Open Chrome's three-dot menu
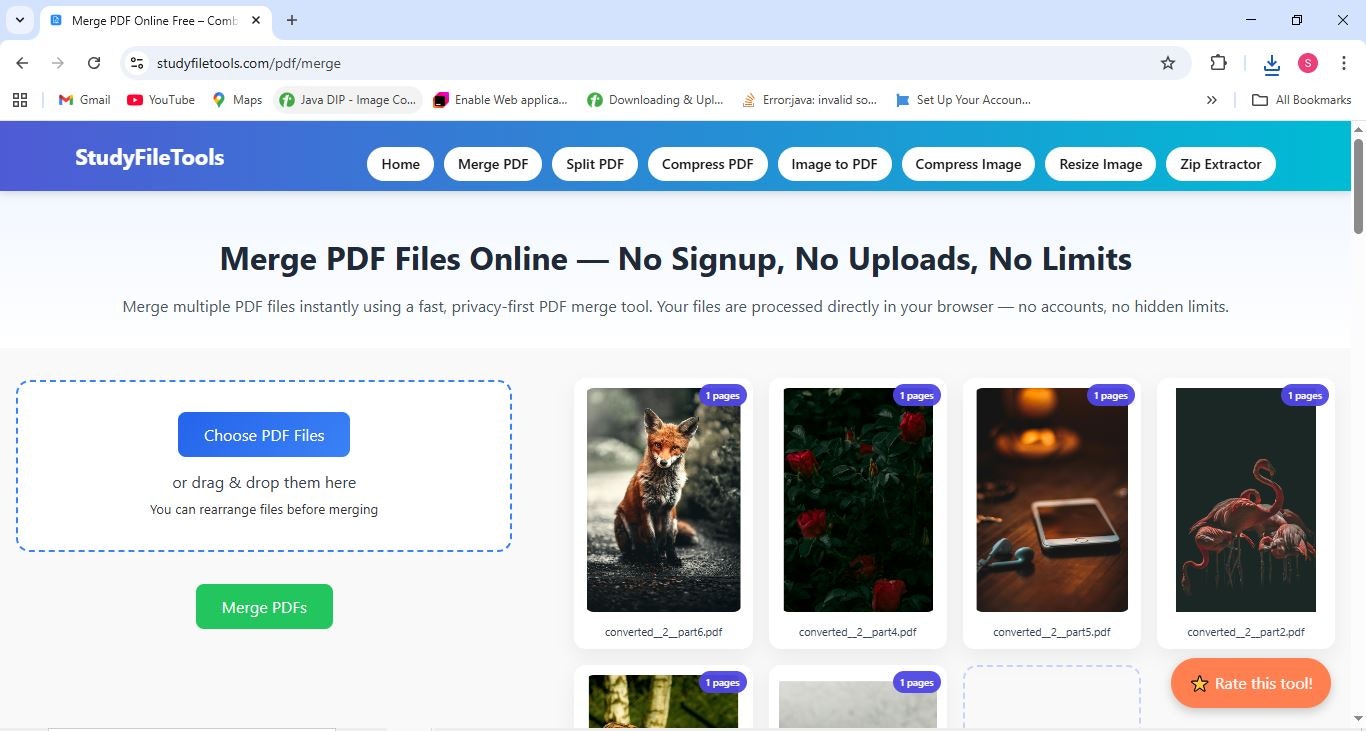The height and width of the screenshot is (731, 1366). [x=1345, y=62]
